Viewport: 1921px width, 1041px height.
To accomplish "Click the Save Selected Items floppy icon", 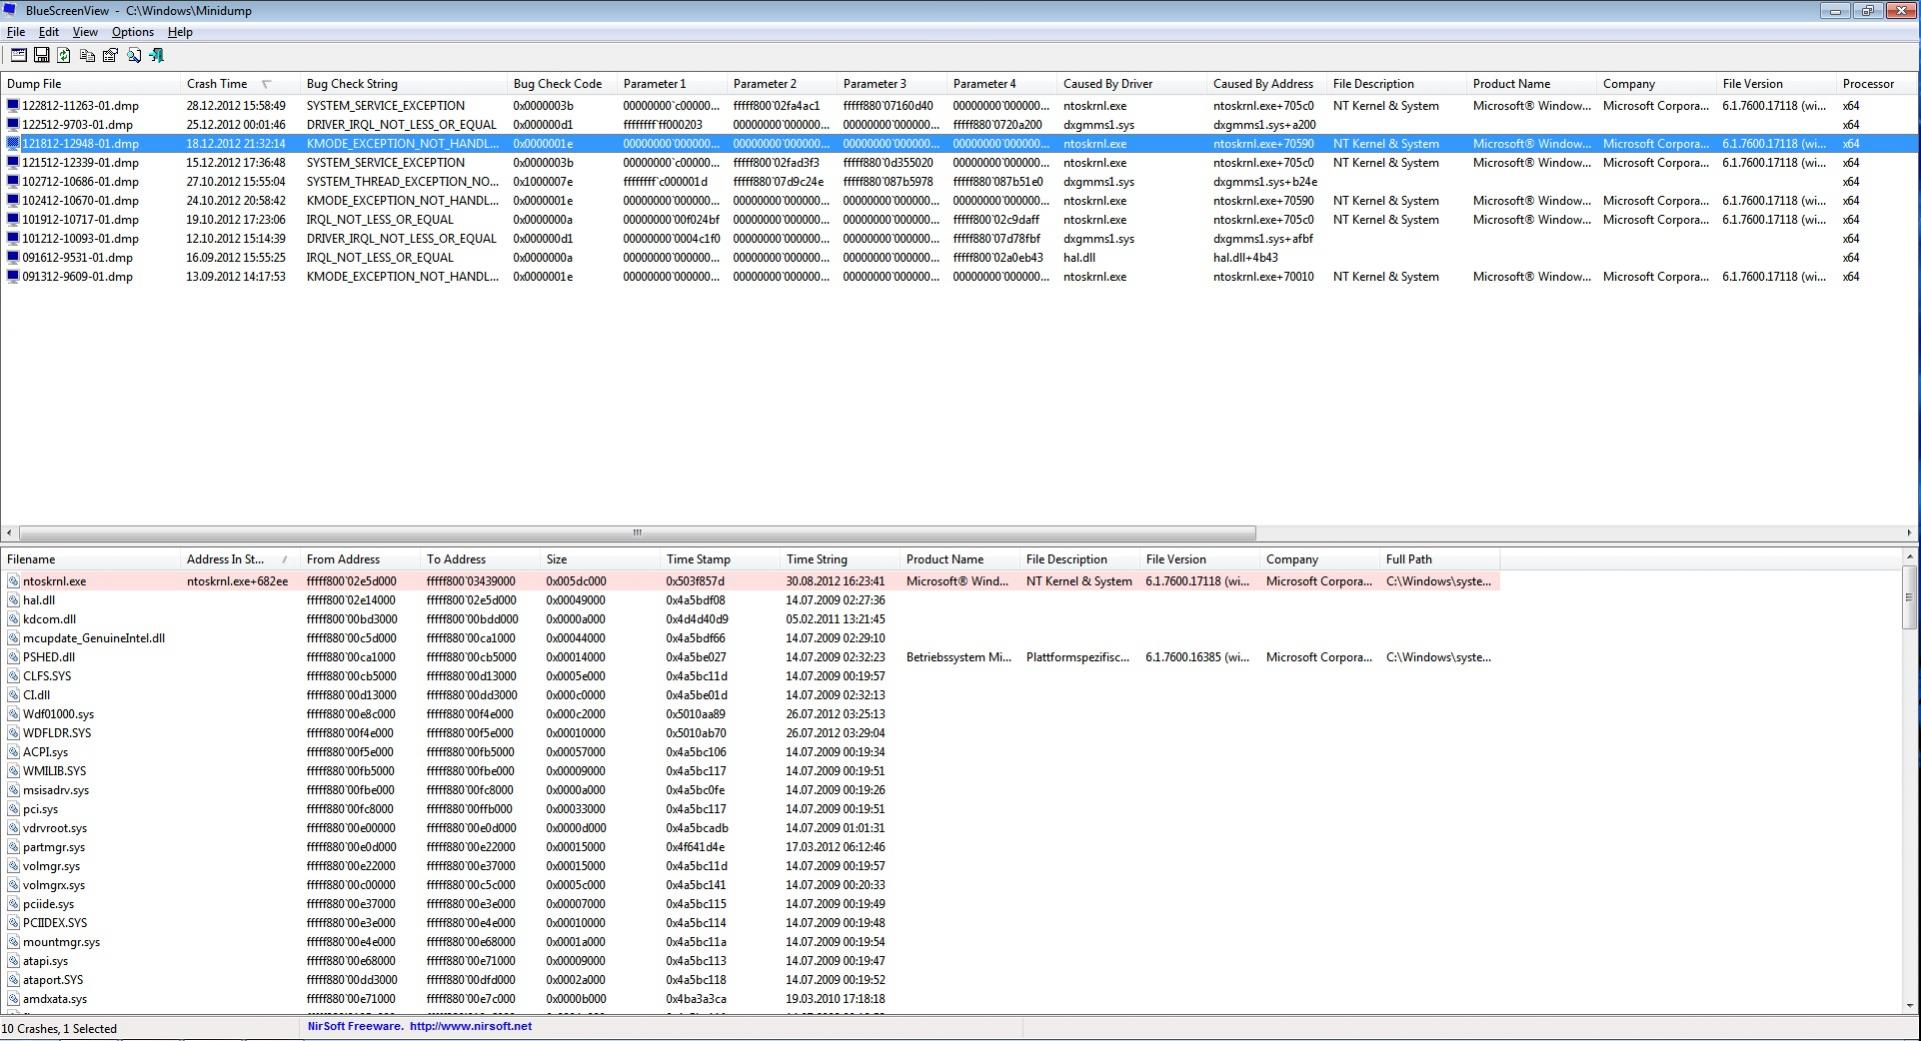I will (41, 55).
